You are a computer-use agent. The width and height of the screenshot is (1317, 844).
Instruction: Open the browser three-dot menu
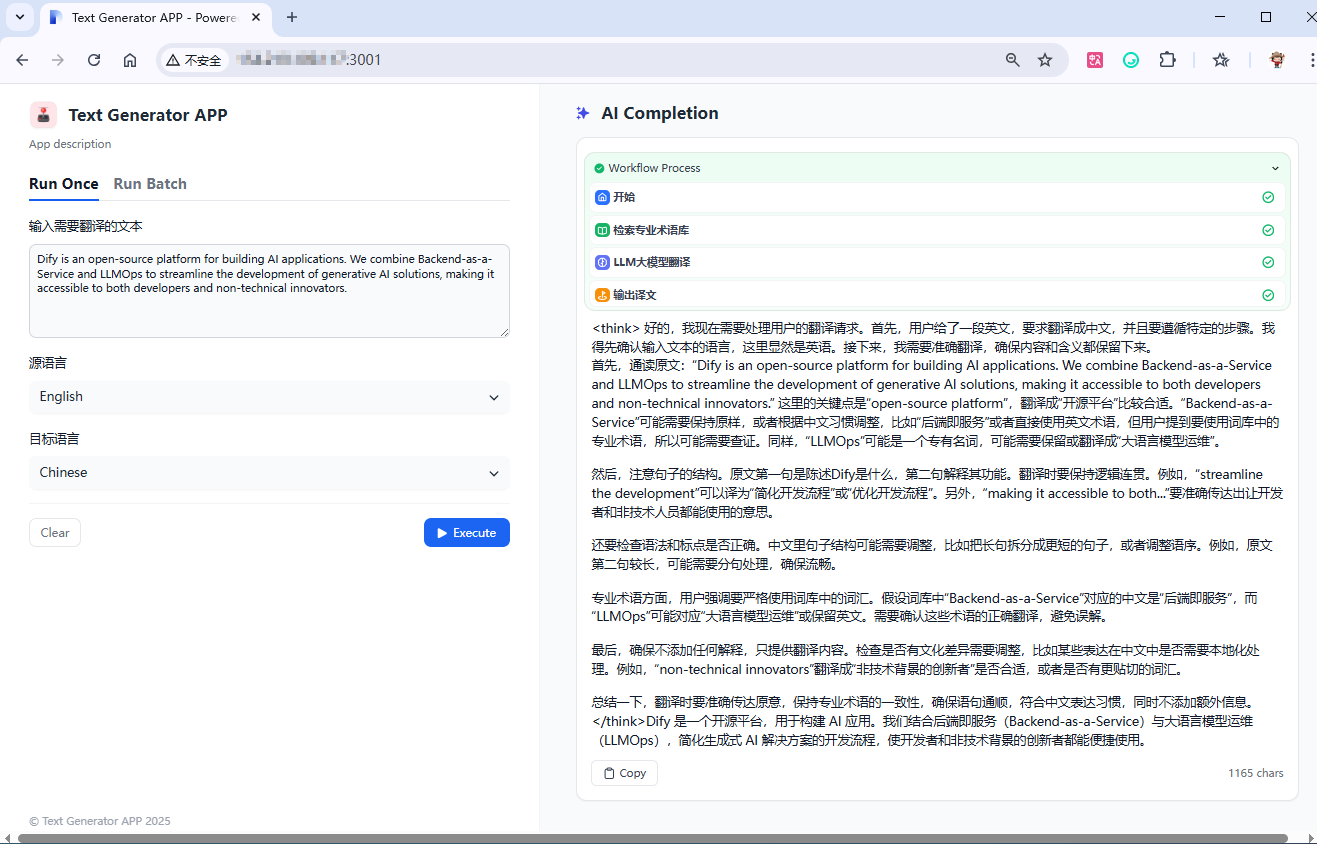(x=1311, y=60)
